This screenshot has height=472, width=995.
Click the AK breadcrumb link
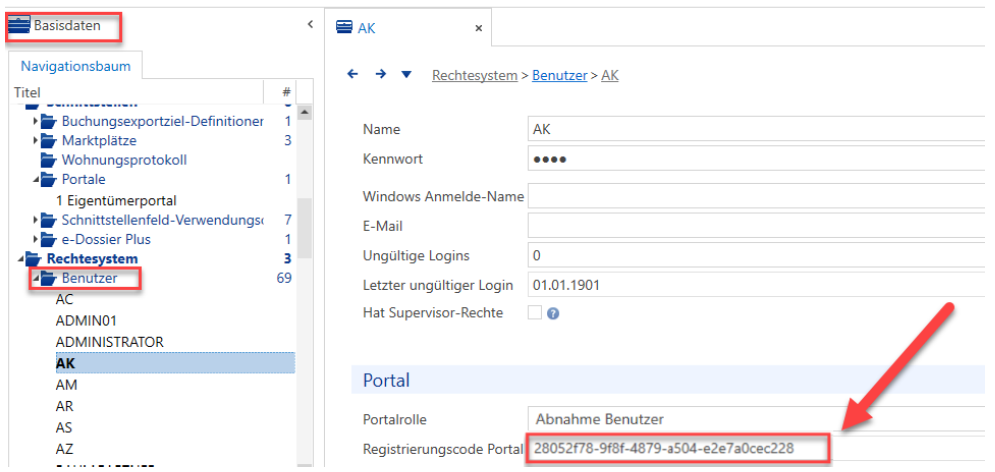click(x=610, y=75)
